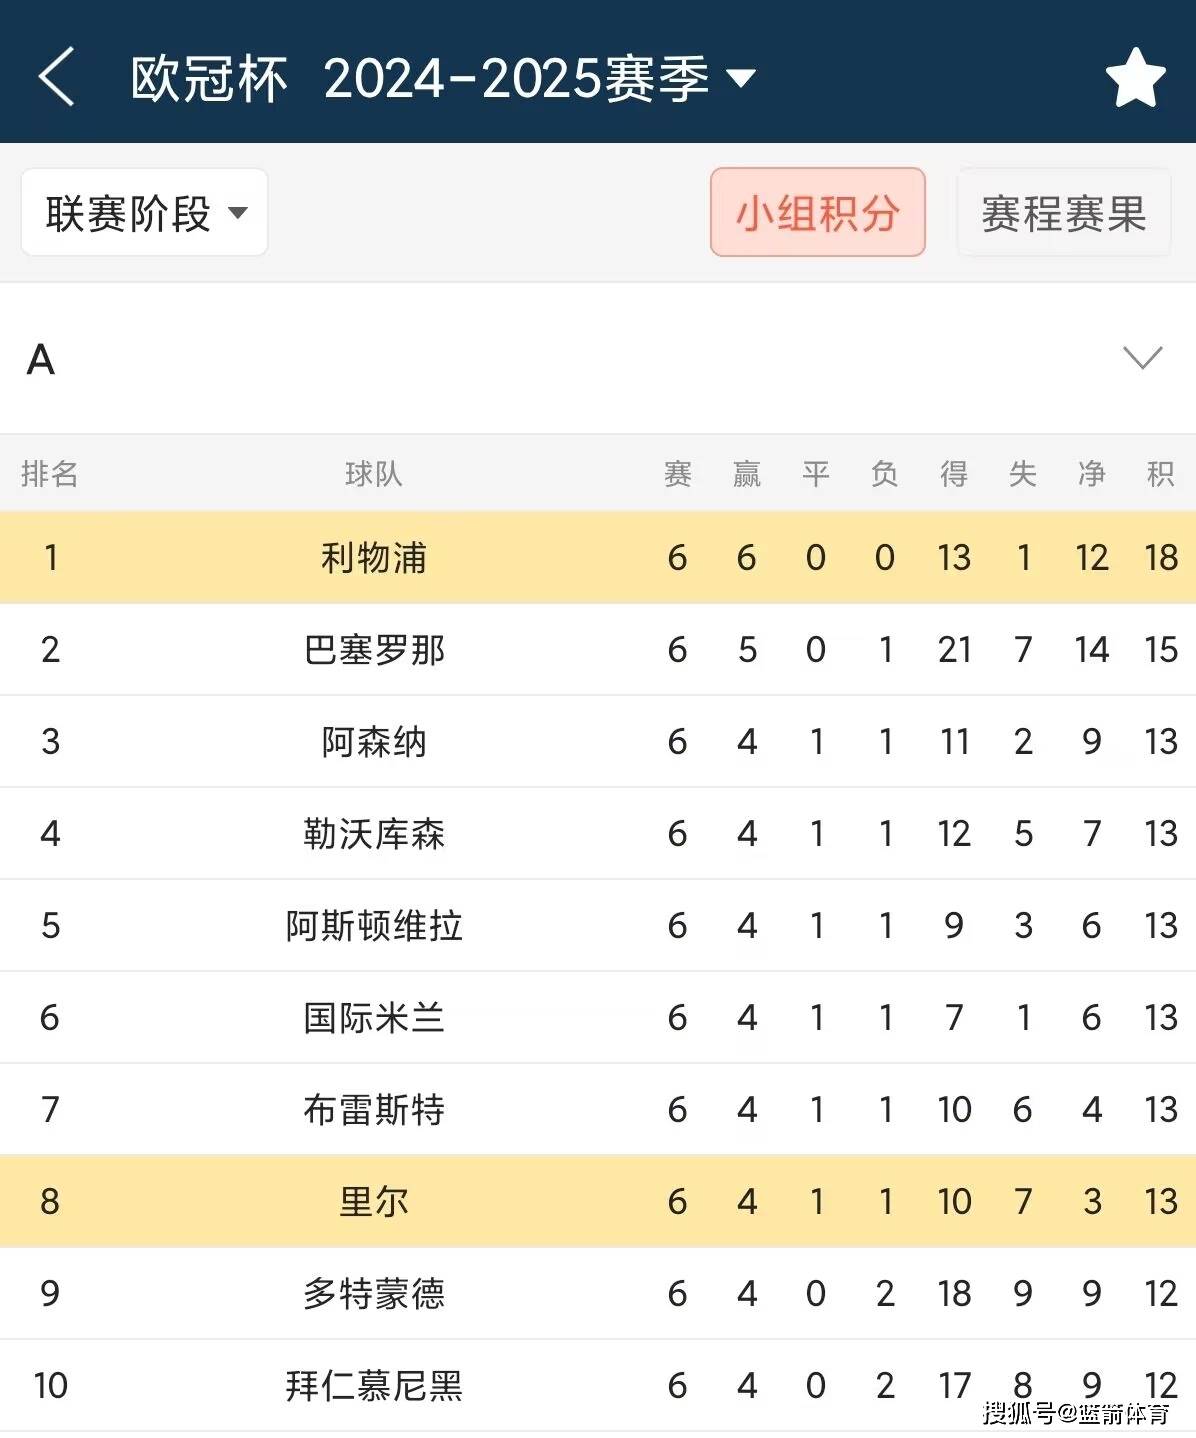Click the 阿森纳 row
This screenshot has width=1196, height=1438.
tap(373, 741)
